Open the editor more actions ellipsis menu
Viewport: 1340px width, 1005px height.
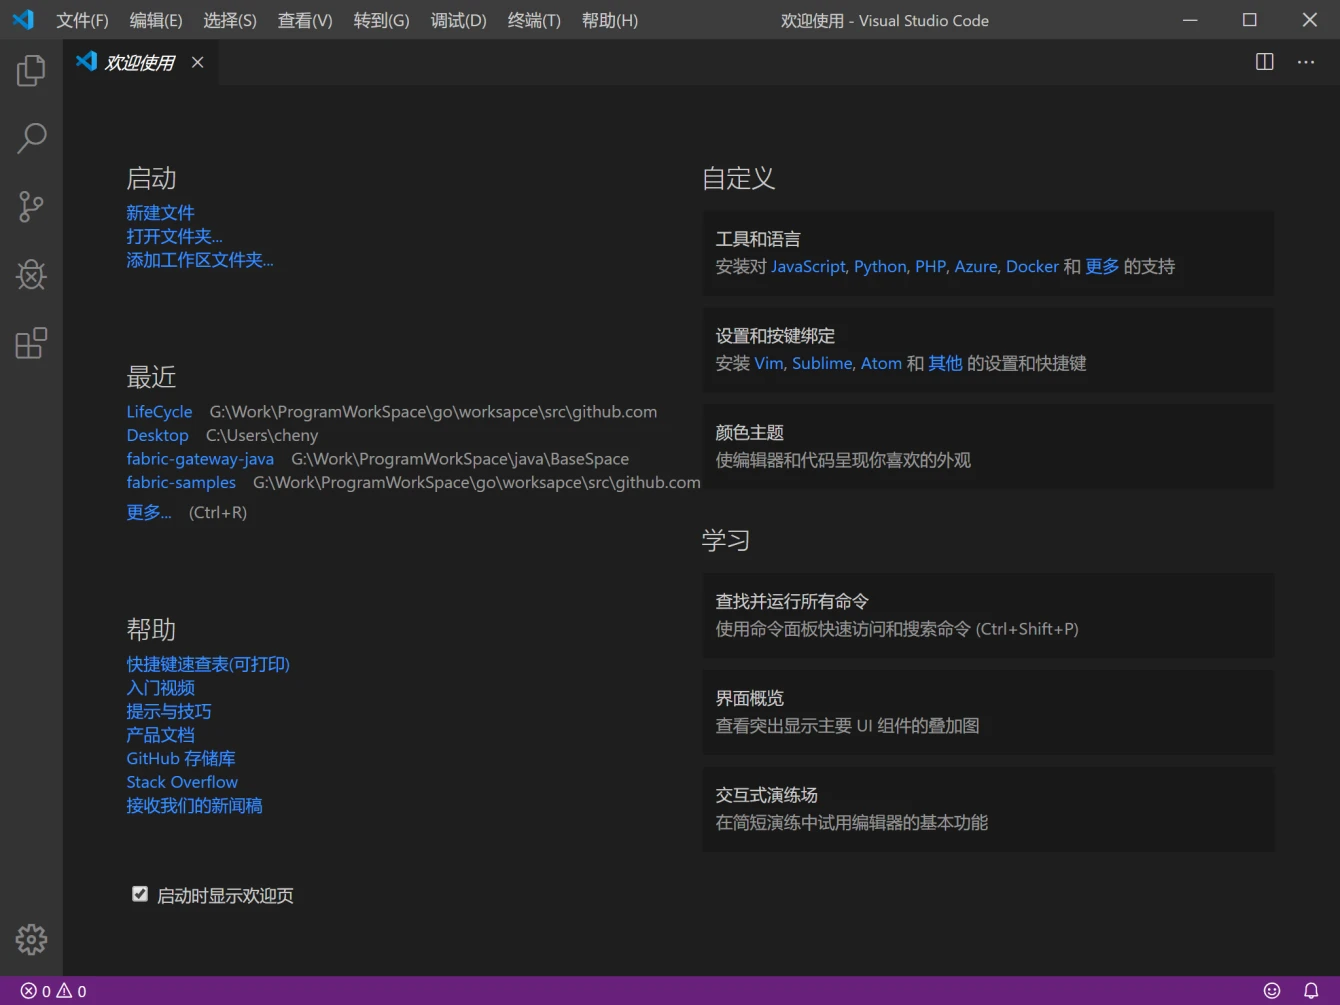[1306, 62]
